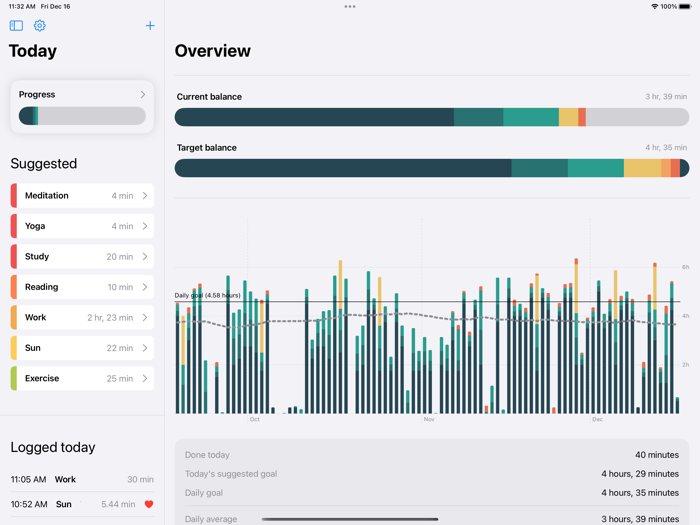Open Study row chevron
Screen dimensions: 700x525
tap(145, 256)
